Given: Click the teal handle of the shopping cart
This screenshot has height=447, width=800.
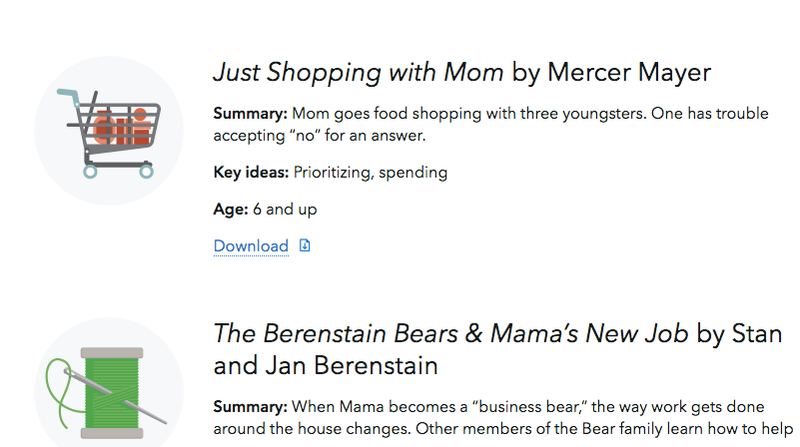Looking at the screenshot, I should (68, 96).
